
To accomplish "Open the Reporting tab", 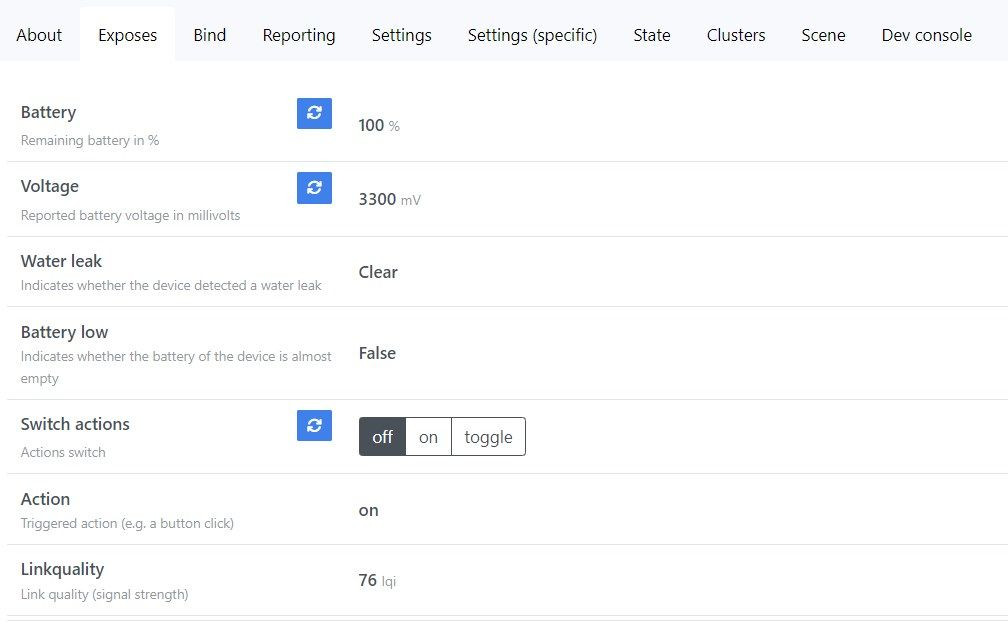I will tap(299, 35).
